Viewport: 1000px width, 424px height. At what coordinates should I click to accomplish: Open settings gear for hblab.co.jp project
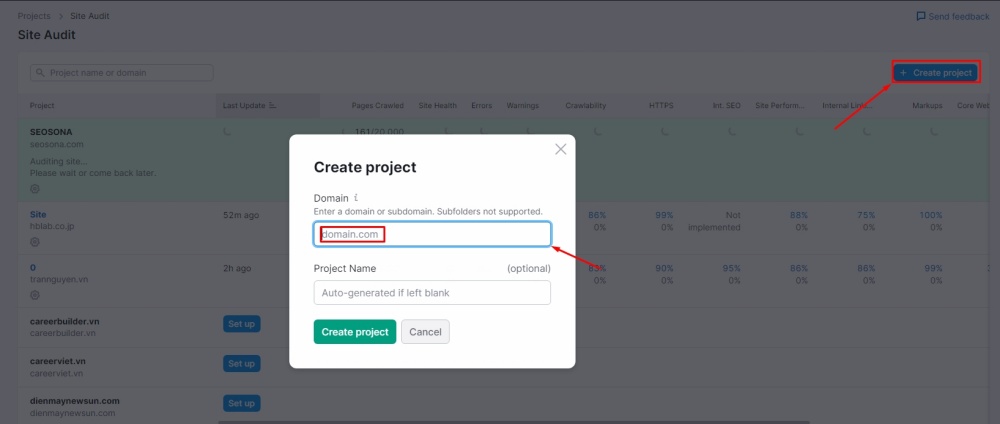coord(35,241)
